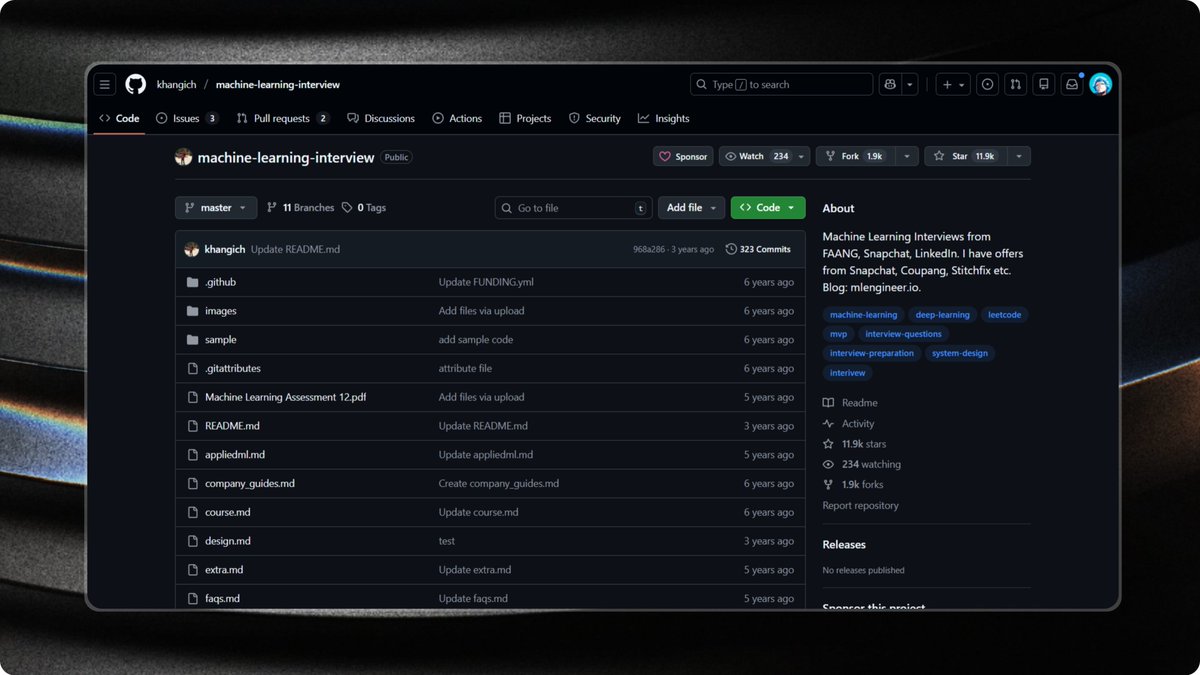This screenshot has width=1200, height=675.
Task: Open the hamburger navigation menu
Action: (x=106, y=85)
